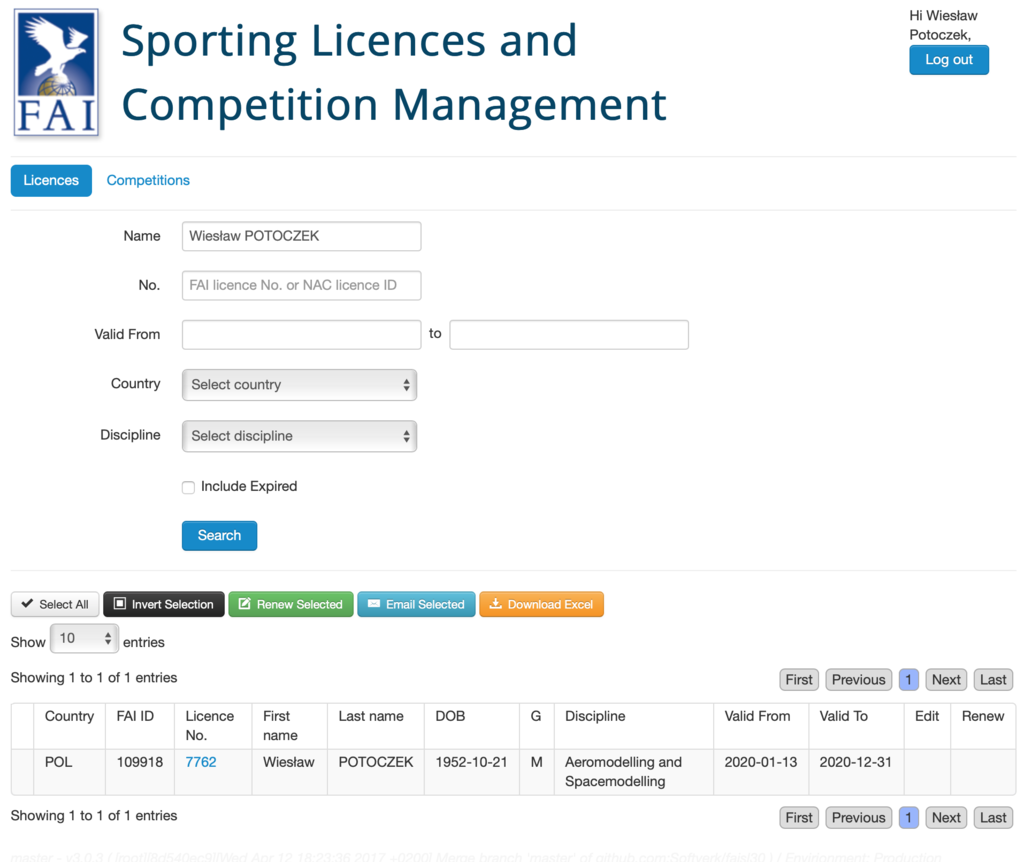Screen dimensions: 1024x862
Task: Expand the Select discipline dropdown
Action: [299, 436]
